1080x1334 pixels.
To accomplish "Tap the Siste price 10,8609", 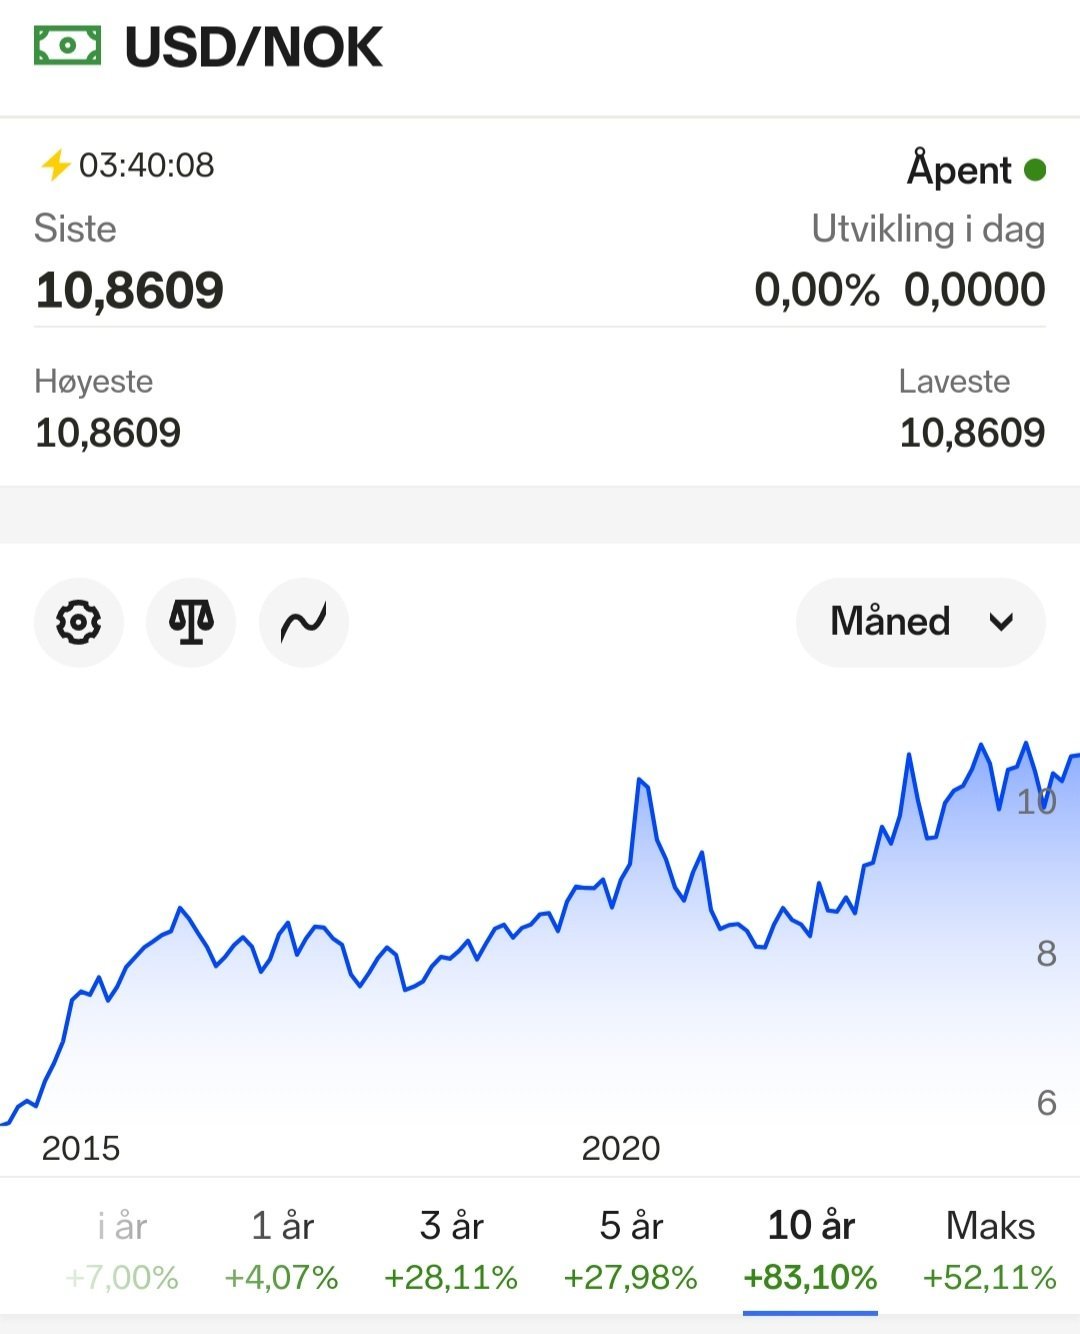I will pos(130,291).
